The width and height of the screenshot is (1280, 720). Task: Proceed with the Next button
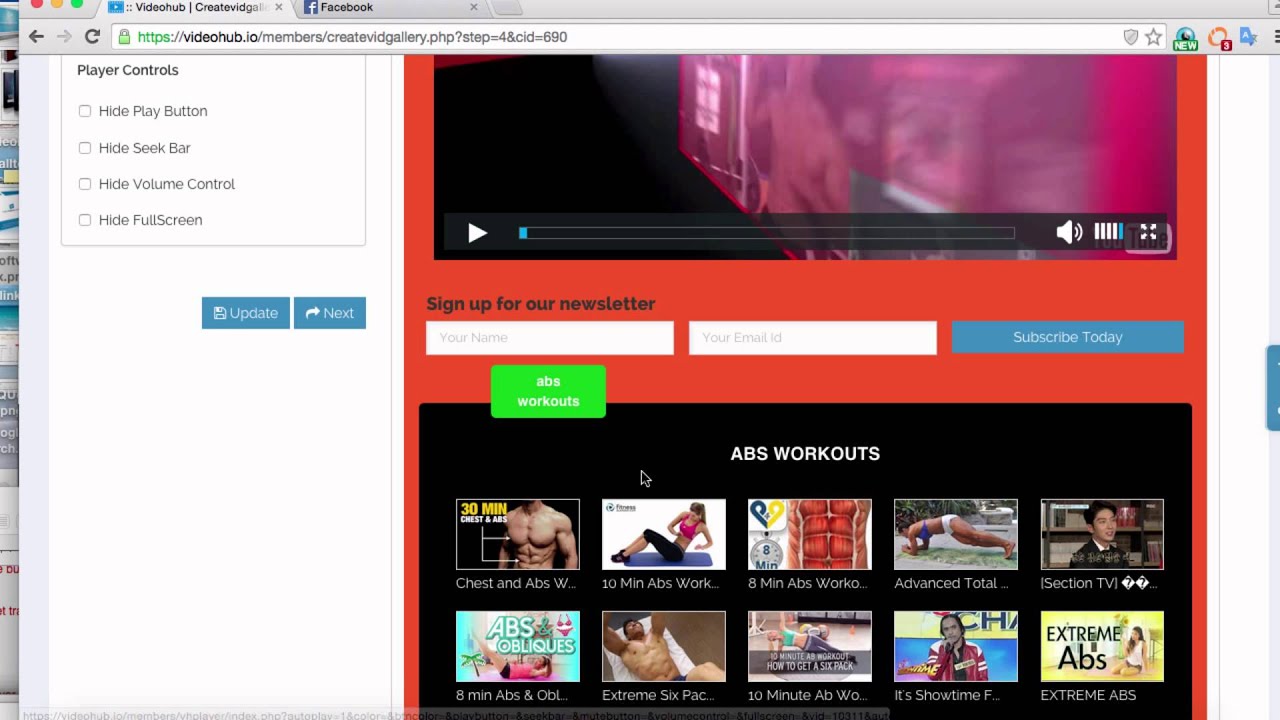pyautogui.click(x=330, y=313)
